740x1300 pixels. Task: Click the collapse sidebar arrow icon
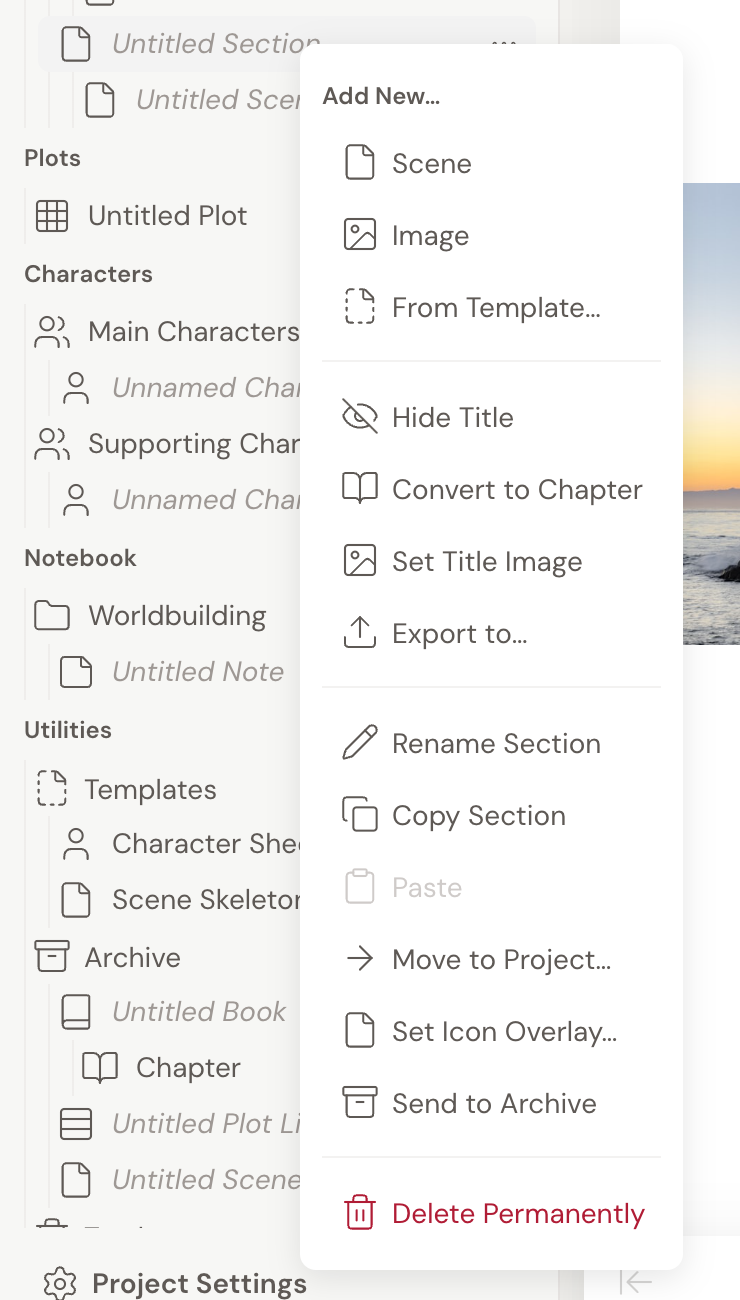636,1281
